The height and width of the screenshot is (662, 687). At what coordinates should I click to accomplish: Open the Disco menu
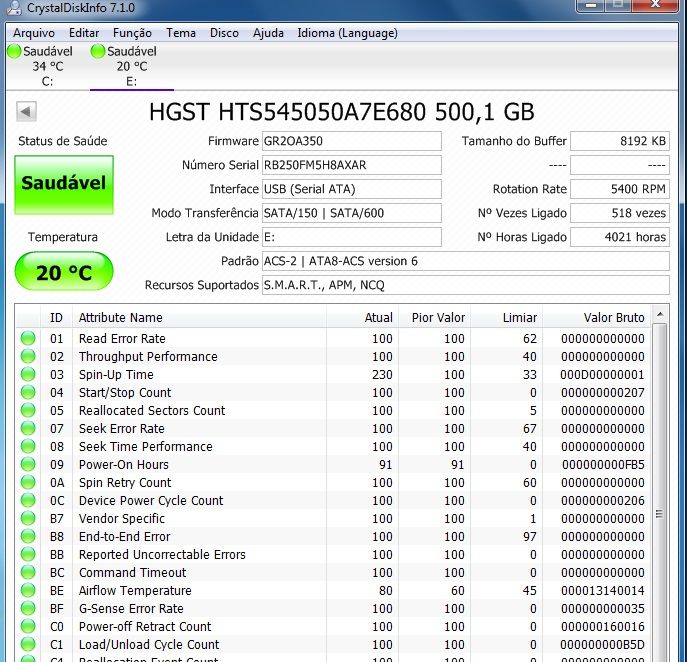tap(224, 33)
